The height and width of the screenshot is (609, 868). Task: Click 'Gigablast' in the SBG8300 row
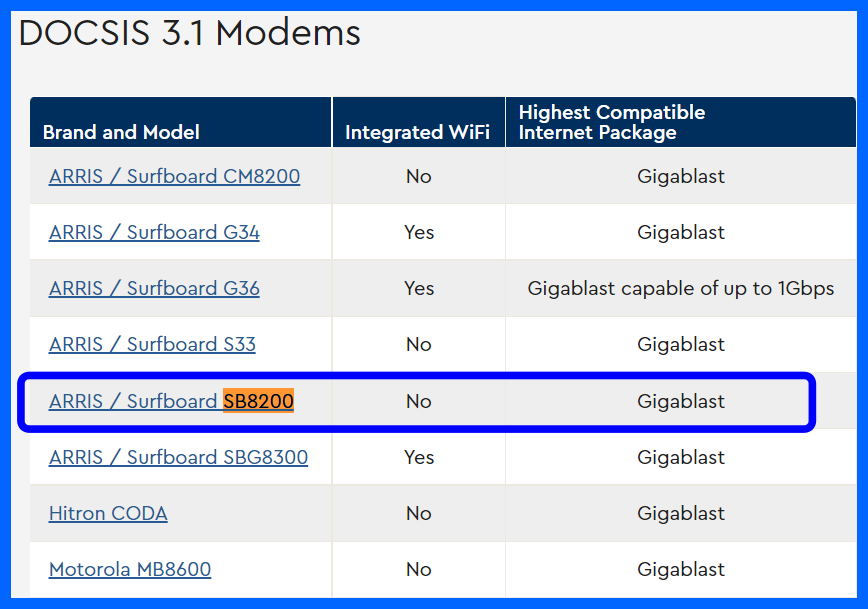point(681,458)
